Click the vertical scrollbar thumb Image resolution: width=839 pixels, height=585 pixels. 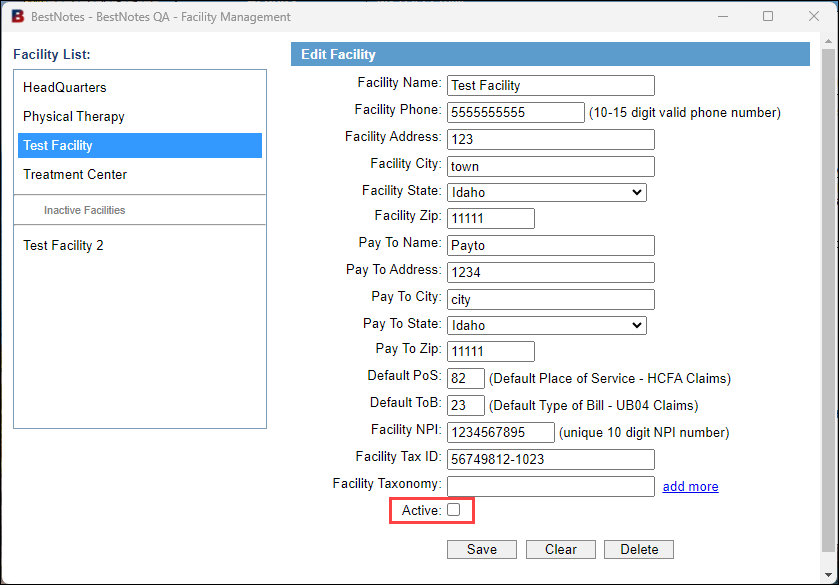point(828,300)
